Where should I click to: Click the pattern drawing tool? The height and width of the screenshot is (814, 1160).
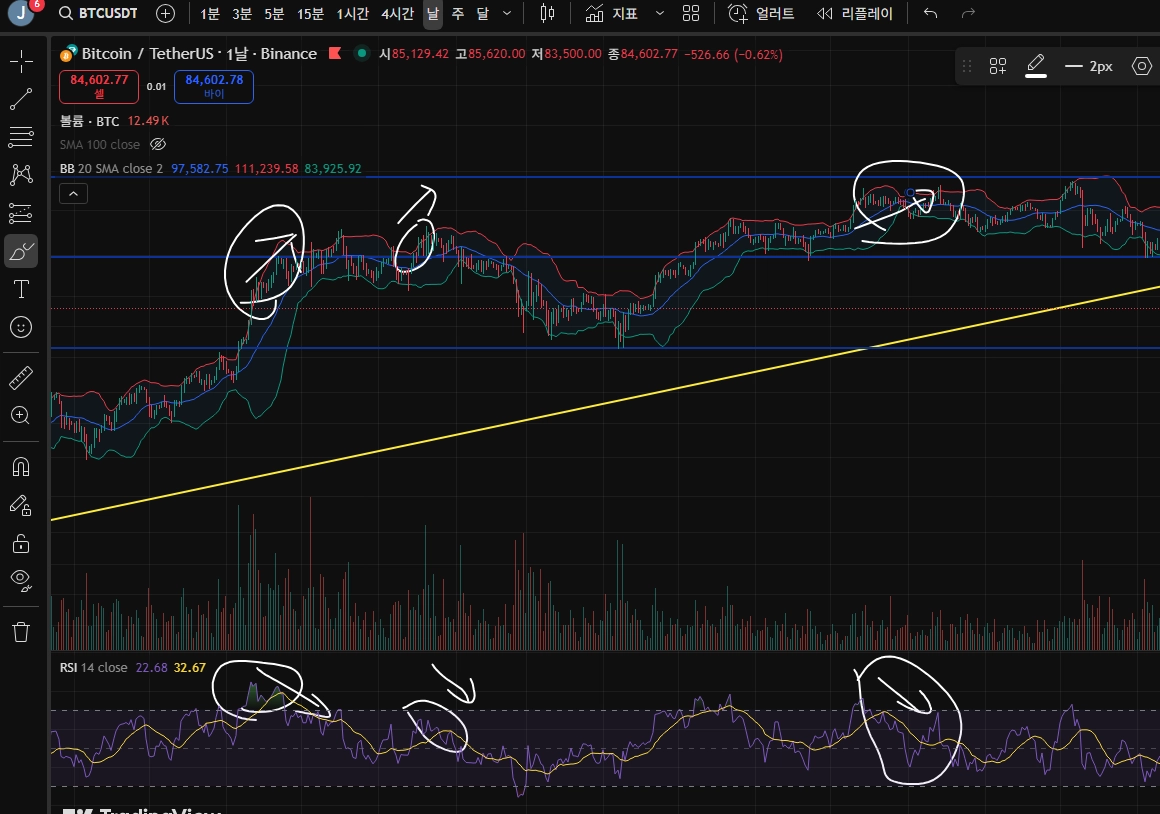tap(21, 175)
